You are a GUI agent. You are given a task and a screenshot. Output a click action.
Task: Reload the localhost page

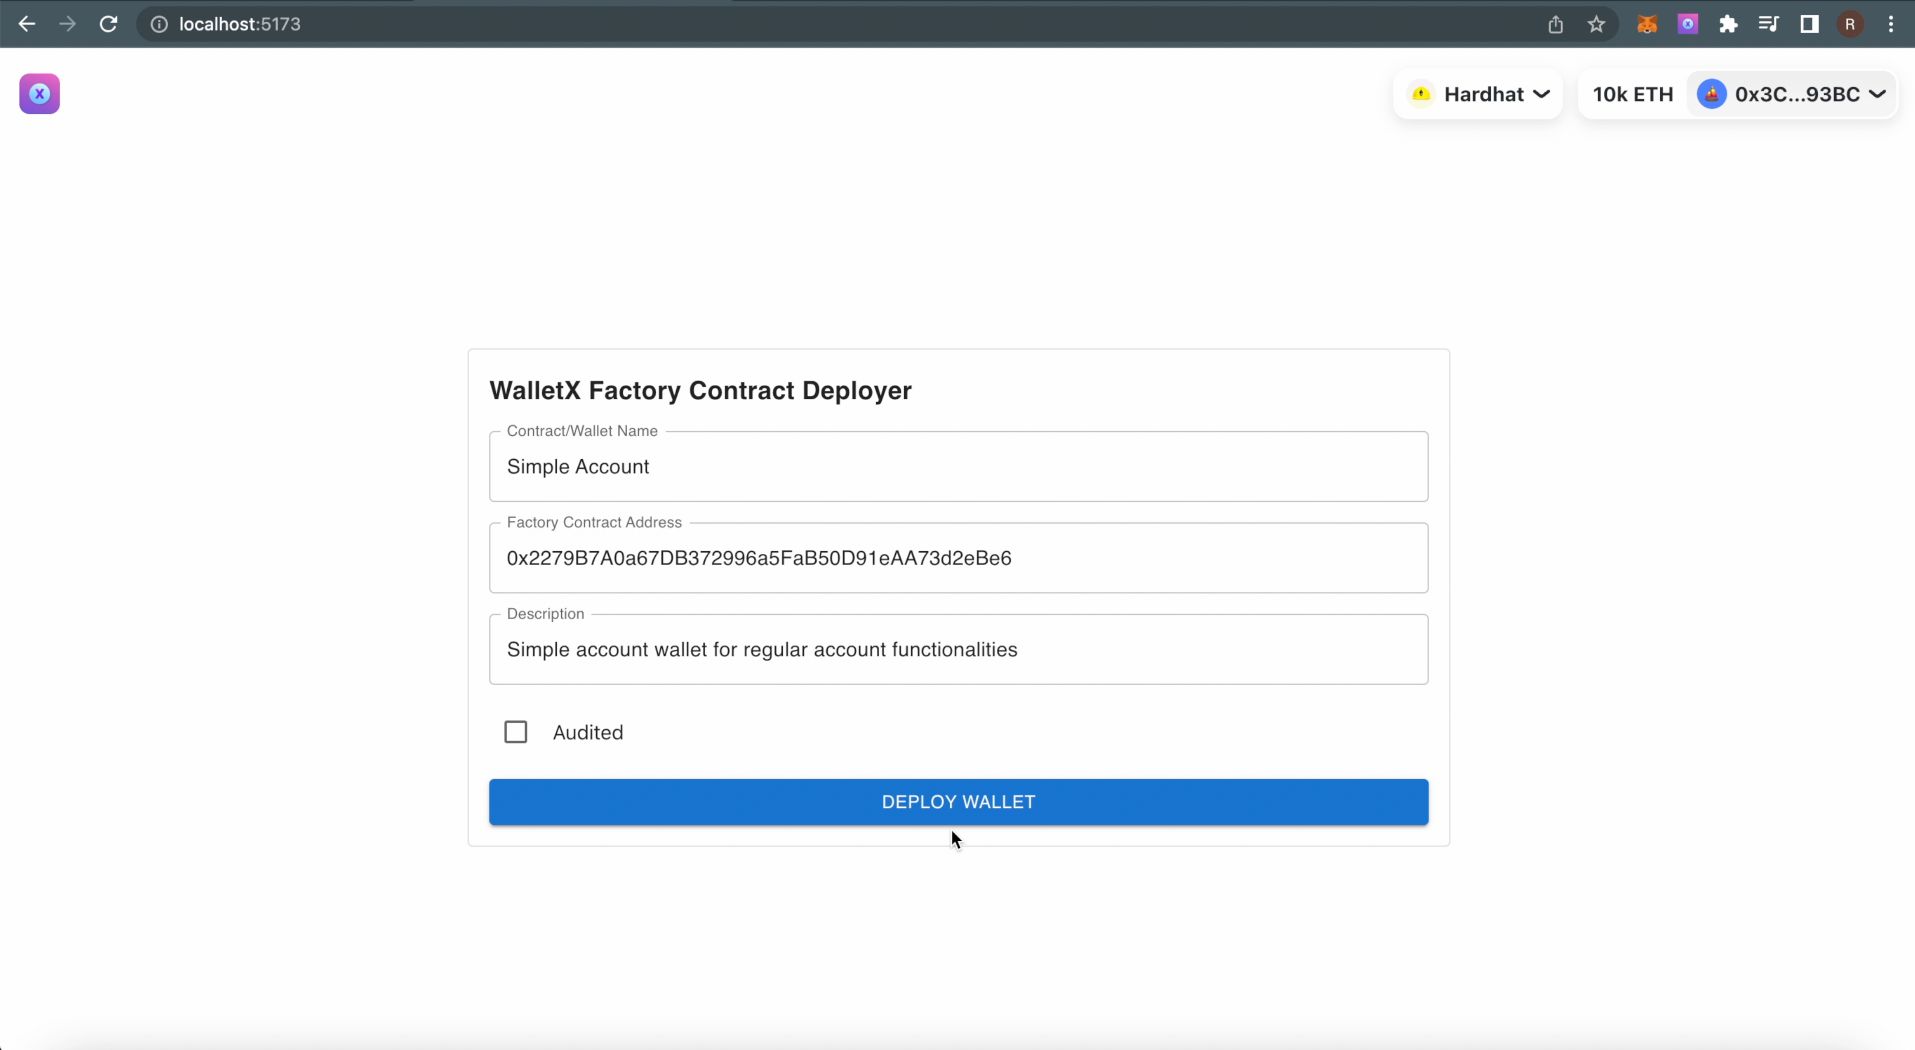click(108, 24)
